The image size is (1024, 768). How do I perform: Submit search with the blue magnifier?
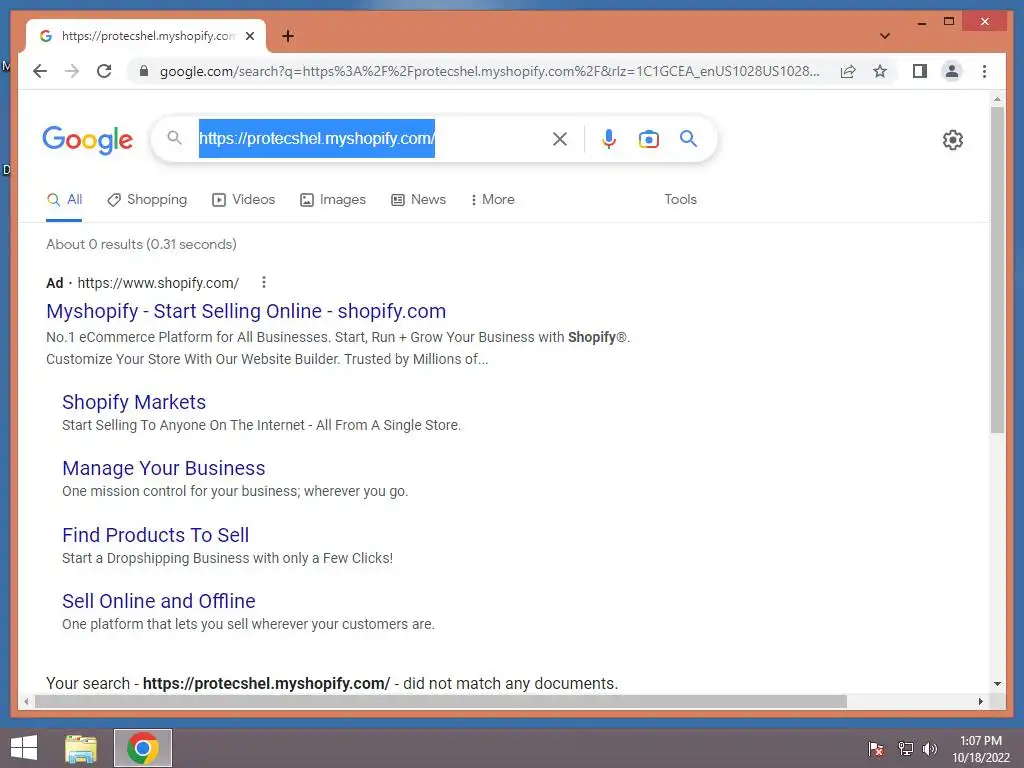[x=688, y=138]
